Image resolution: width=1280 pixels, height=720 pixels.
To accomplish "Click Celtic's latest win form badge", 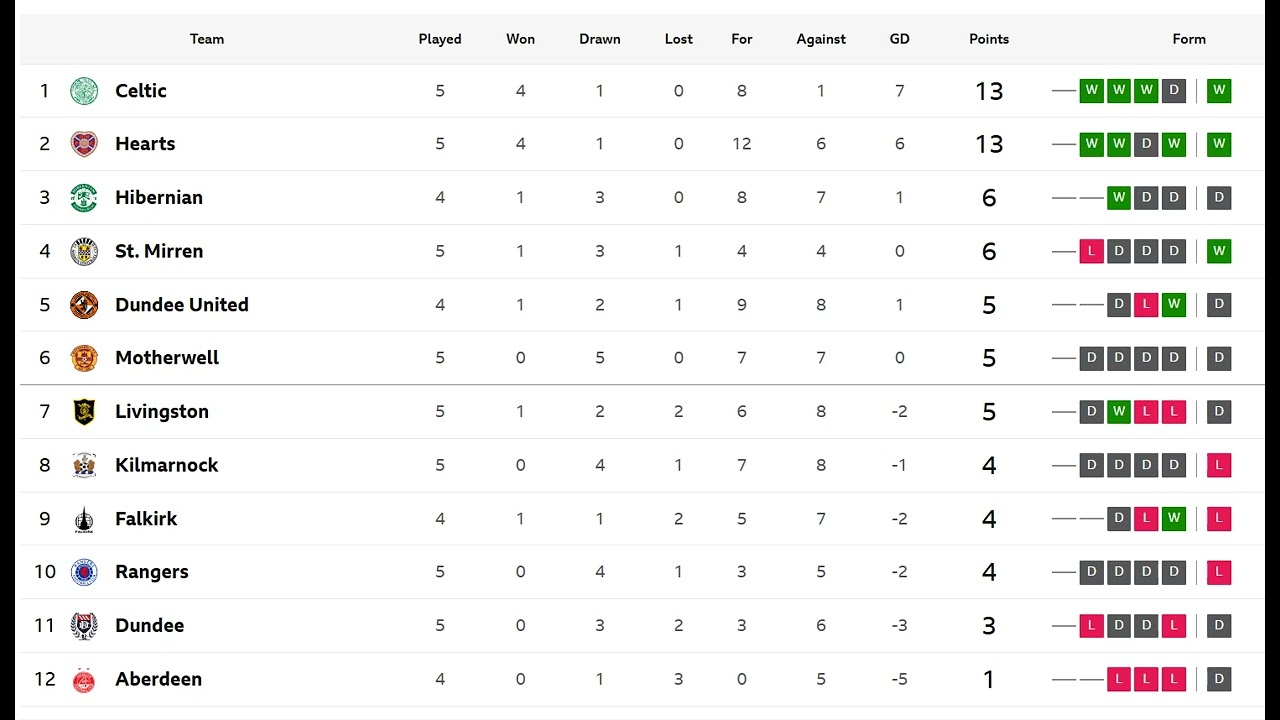I will coord(1218,91).
